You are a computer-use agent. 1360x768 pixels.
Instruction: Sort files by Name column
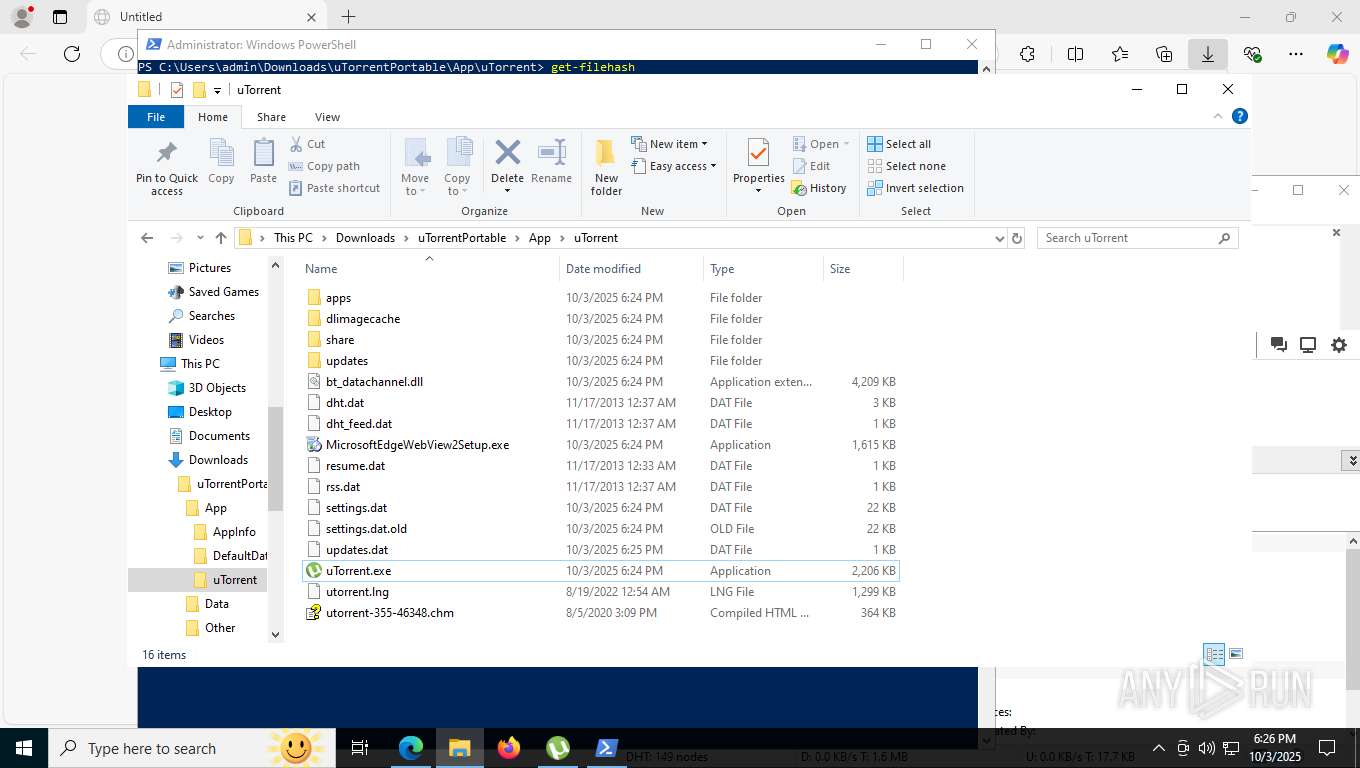[x=429, y=268]
